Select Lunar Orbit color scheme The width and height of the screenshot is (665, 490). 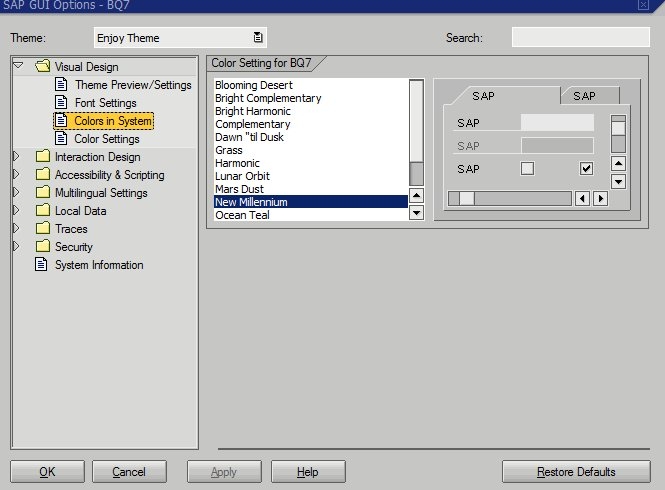pos(311,176)
